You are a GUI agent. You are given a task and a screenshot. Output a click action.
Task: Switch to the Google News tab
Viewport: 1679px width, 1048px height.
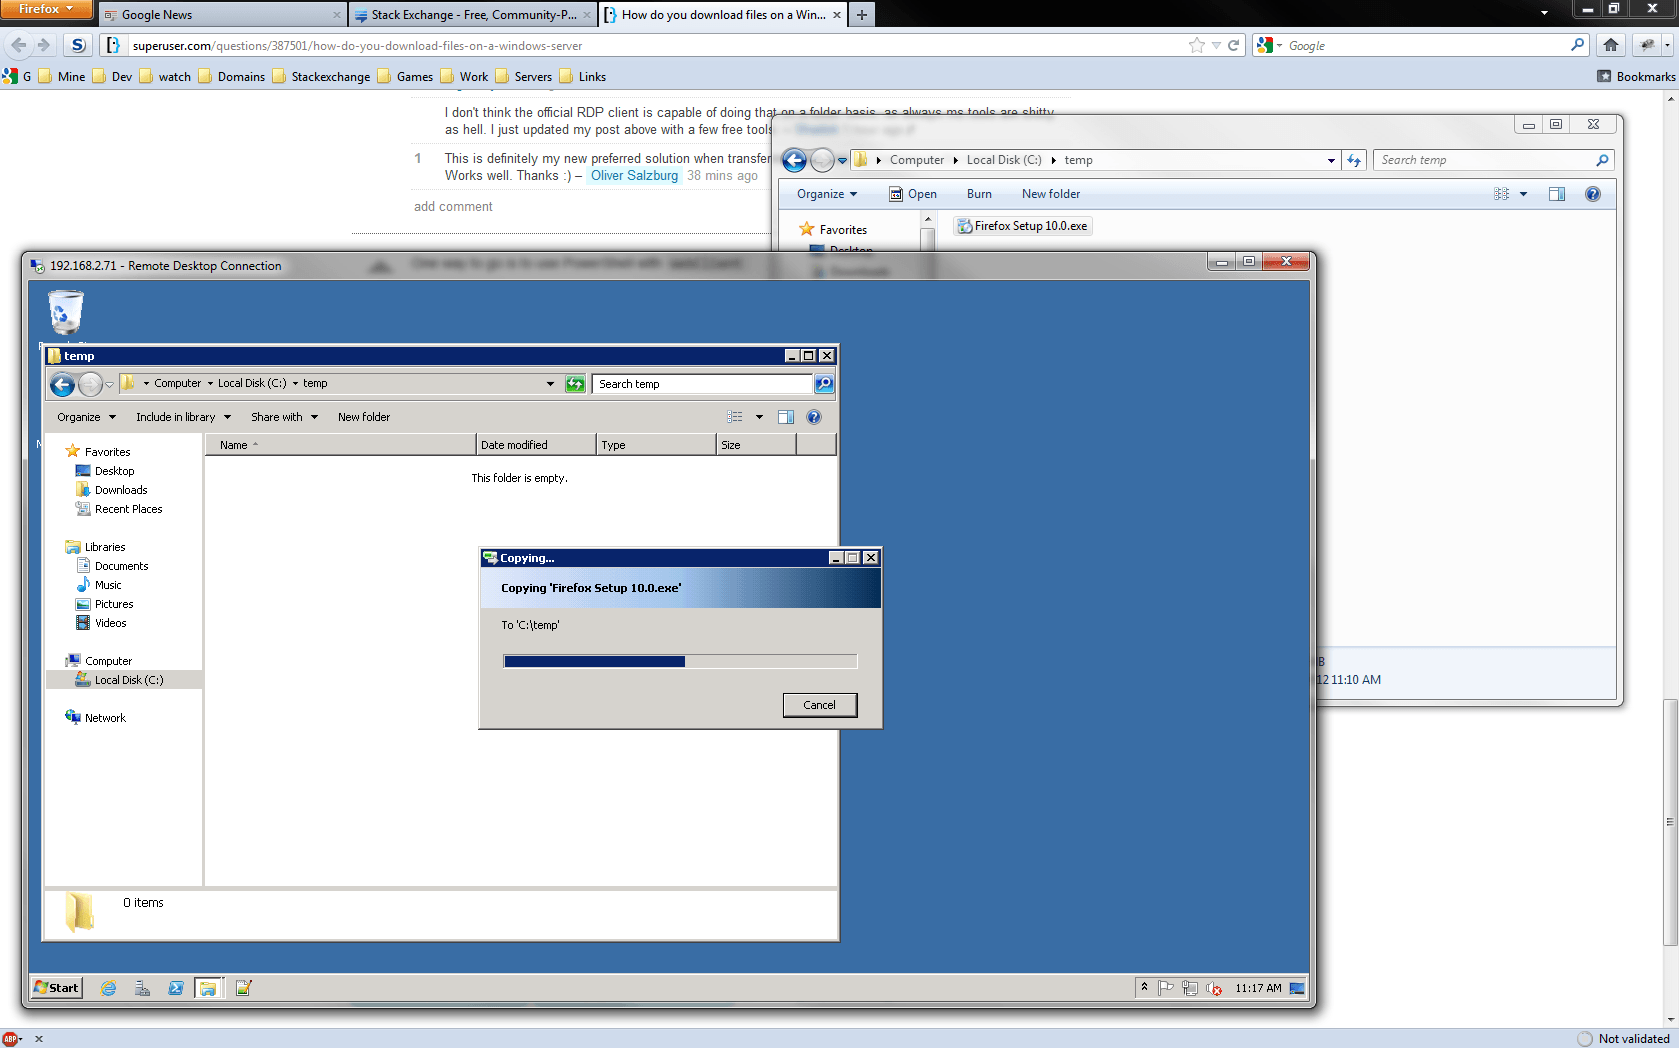222,15
